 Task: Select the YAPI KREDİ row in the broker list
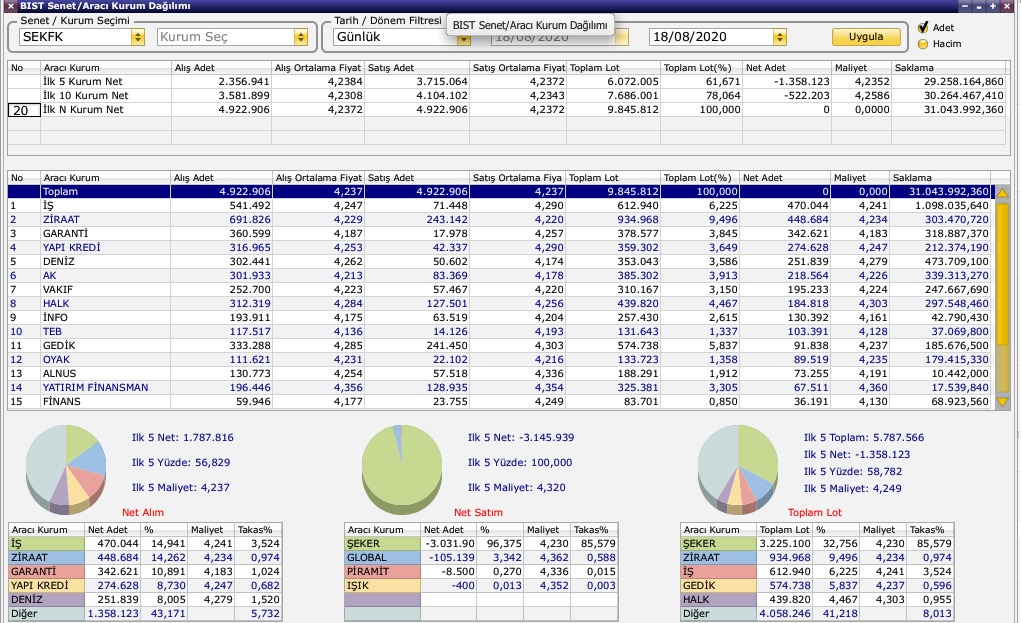pyautogui.click(x=499, y=247)
